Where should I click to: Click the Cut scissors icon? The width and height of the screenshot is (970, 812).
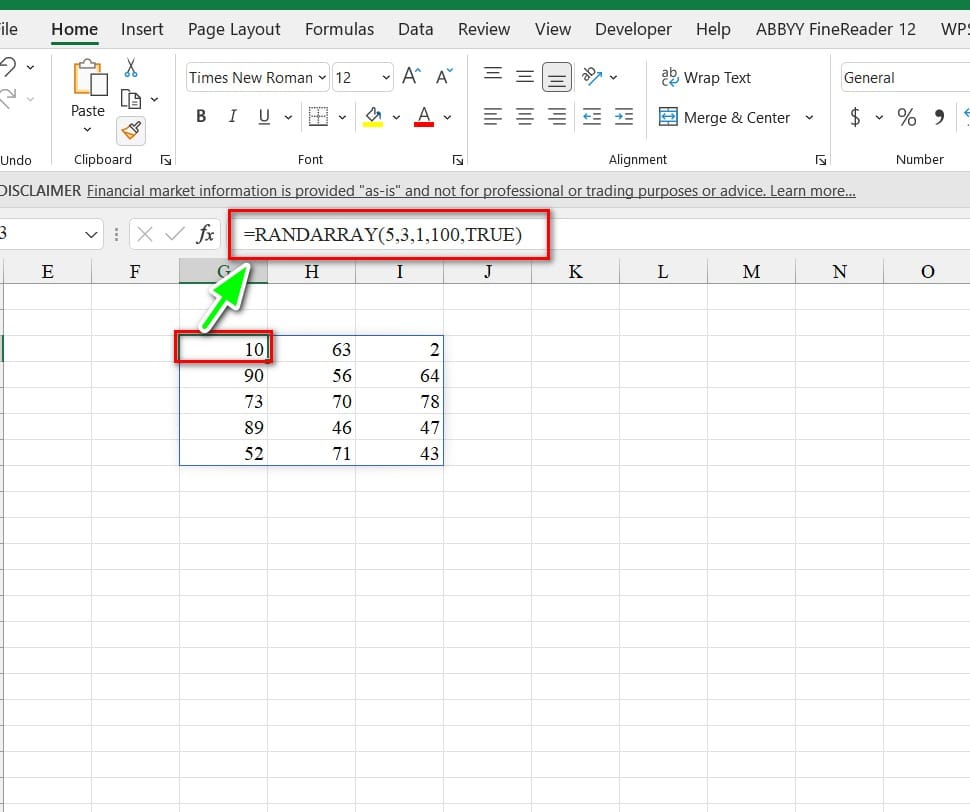131,68
